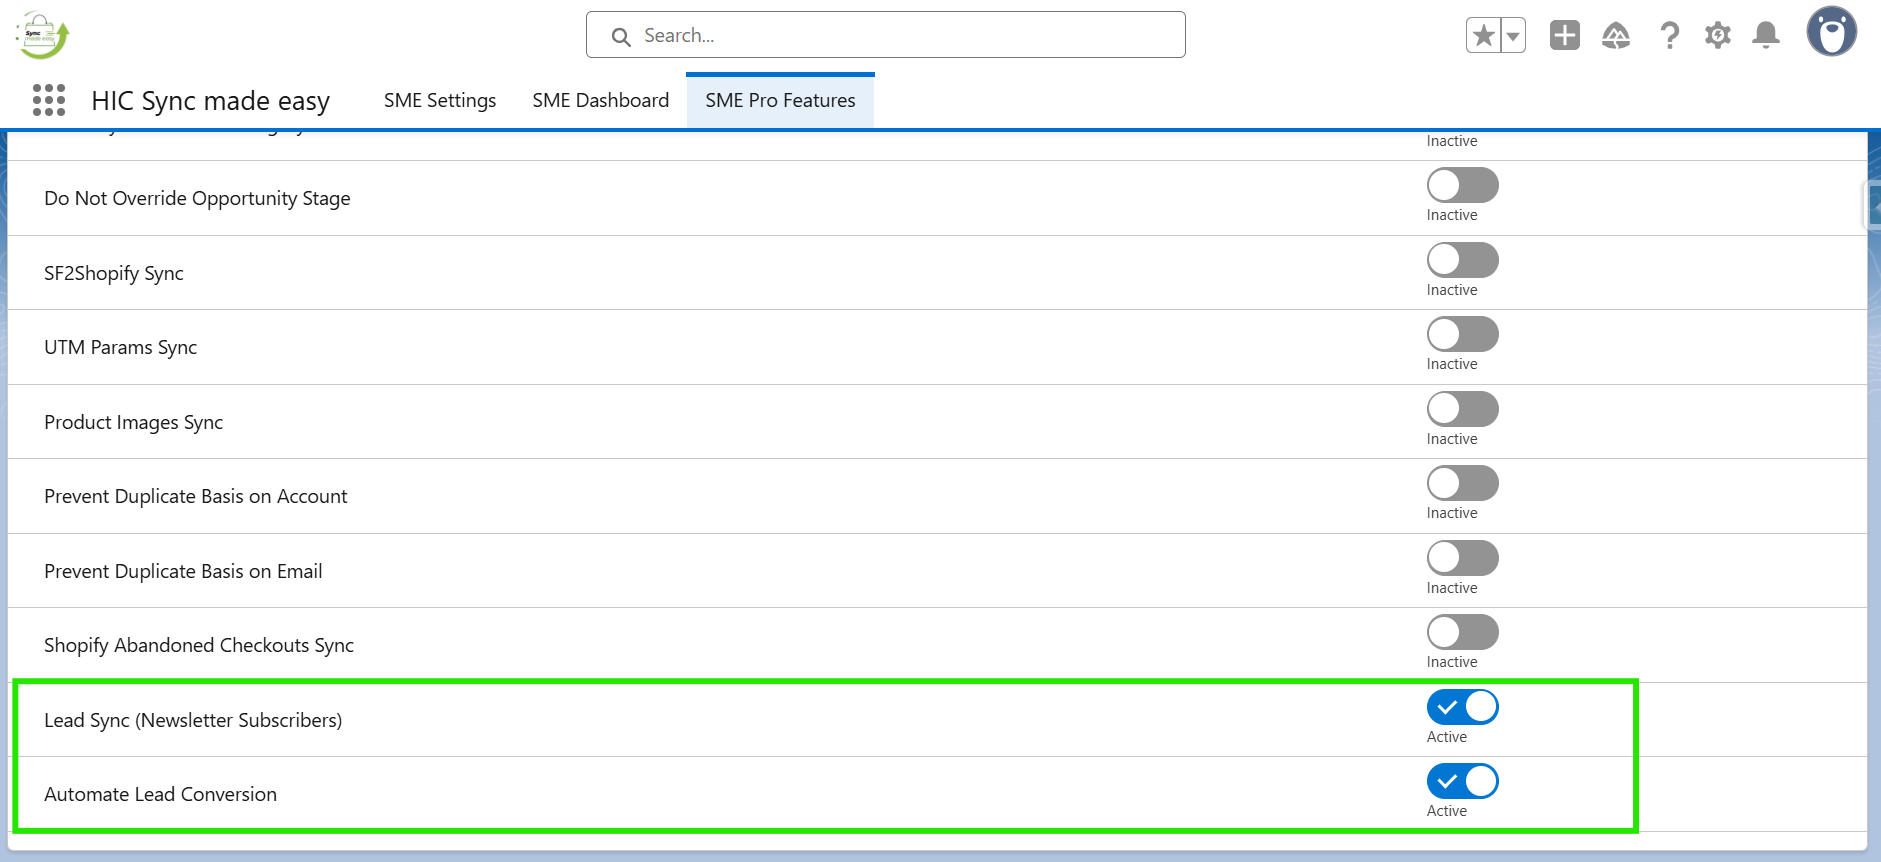This screenshot has height=862, width=1881.
Task: Open the Global Actions plus icon
Action: pos(1564,36)
